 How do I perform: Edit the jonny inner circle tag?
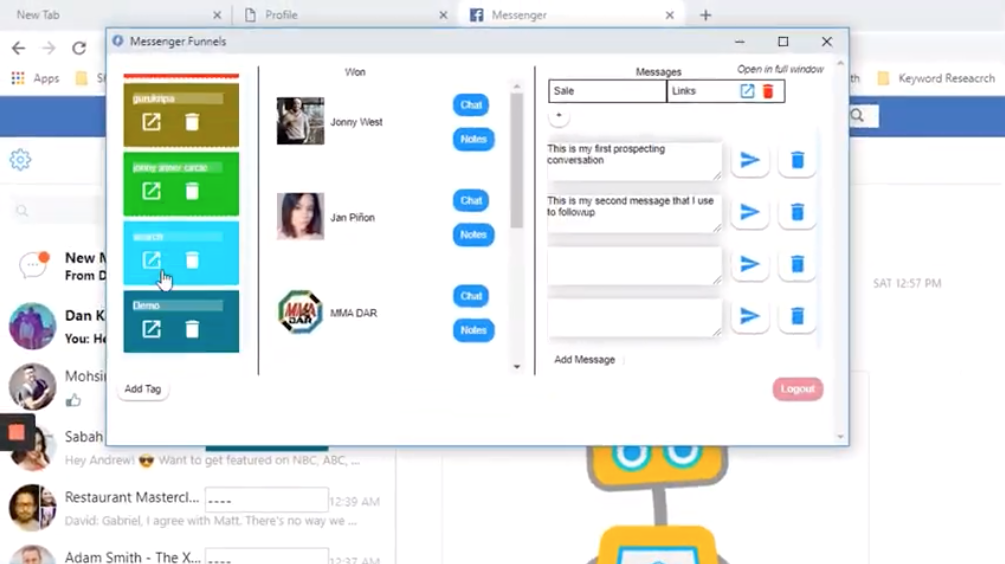point(151,191)
